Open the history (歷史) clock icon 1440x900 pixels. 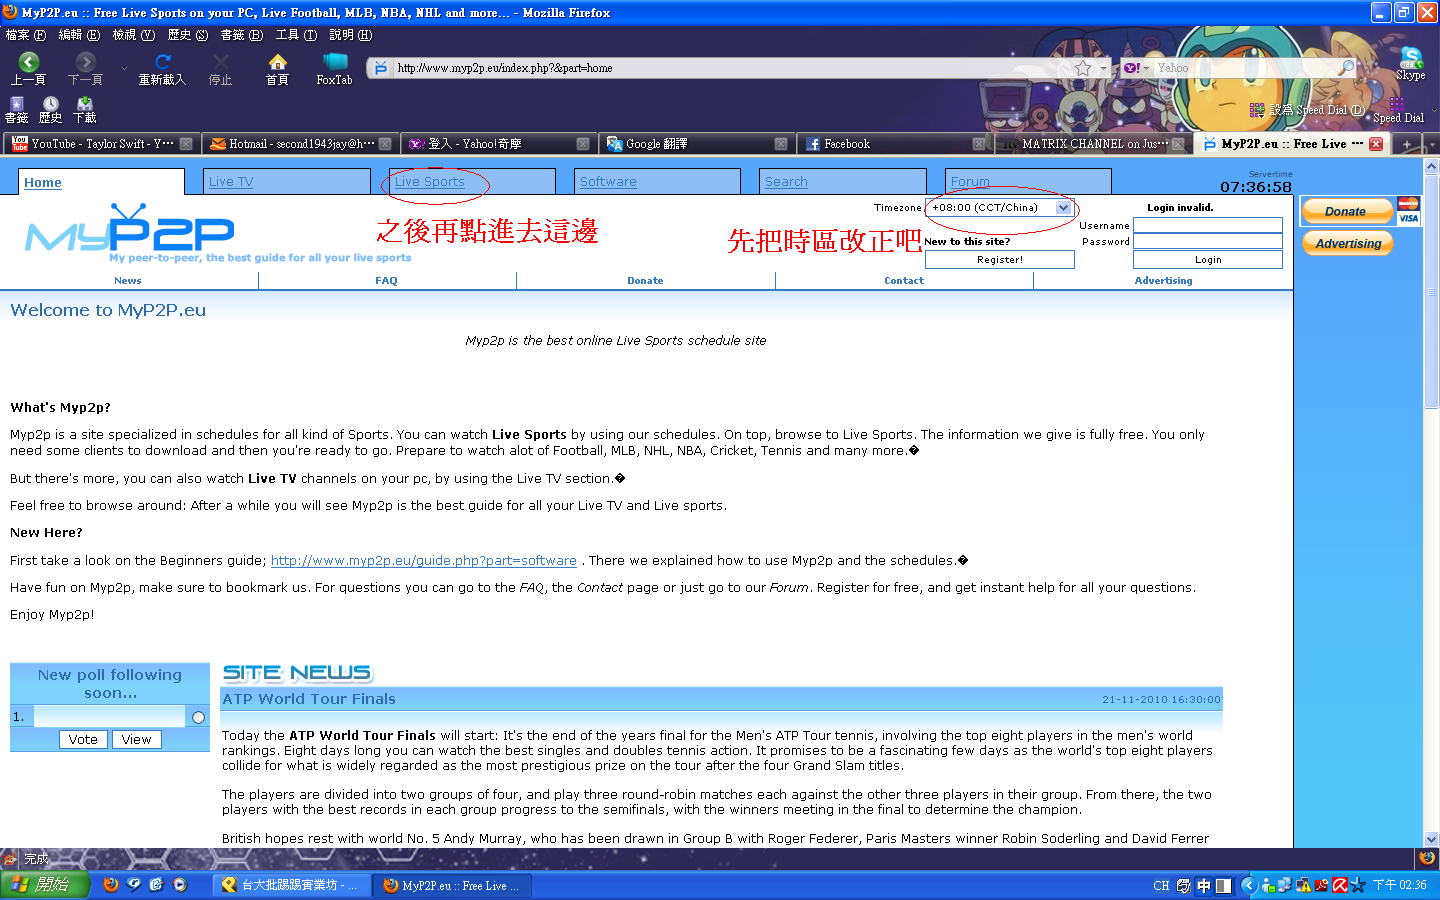50,104
